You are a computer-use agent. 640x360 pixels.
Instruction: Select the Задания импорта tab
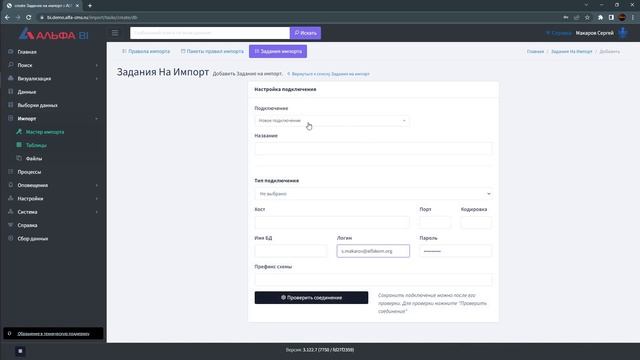tap(278, 51)
